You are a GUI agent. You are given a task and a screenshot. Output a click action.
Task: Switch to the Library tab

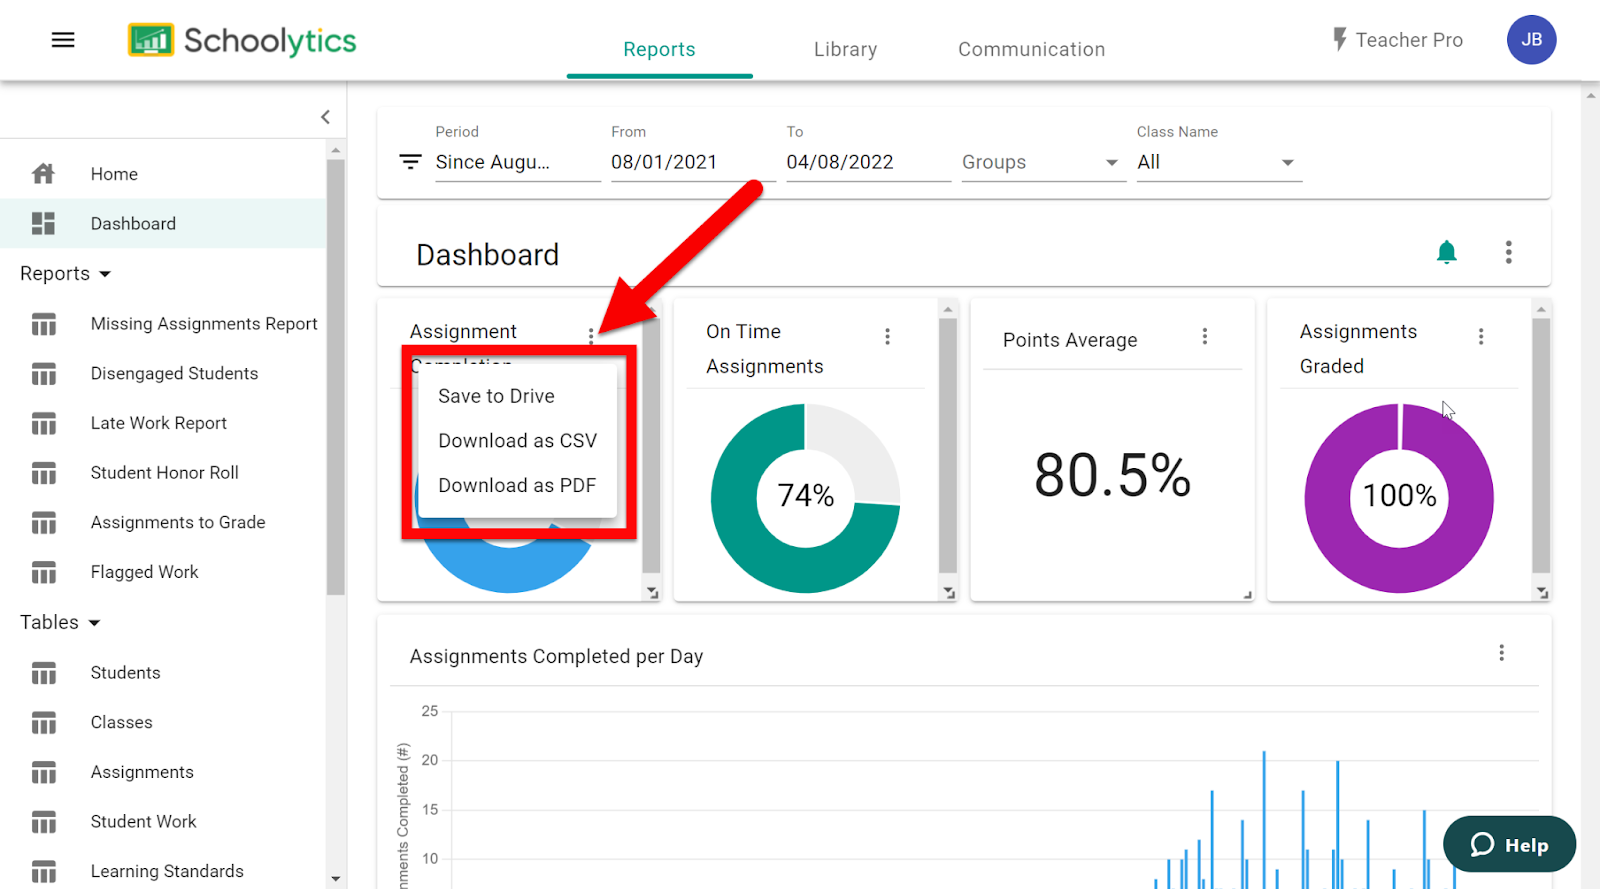coord(845,49)
